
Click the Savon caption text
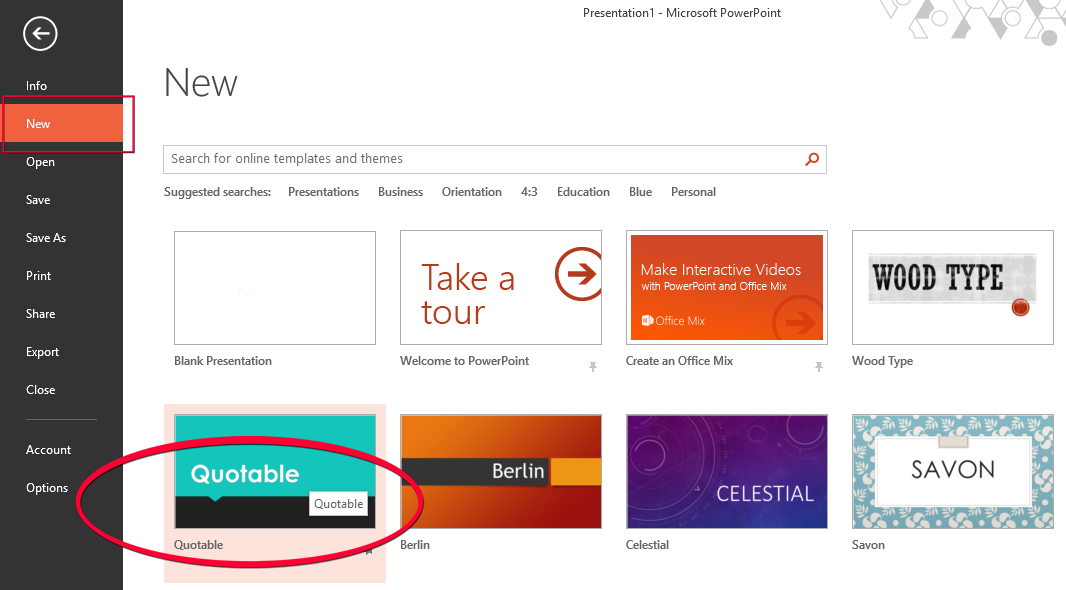click(x=868, y=544)
